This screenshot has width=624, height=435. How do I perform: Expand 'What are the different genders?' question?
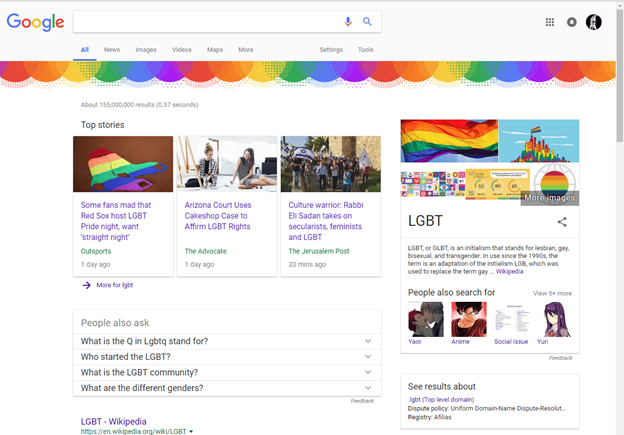(x=227, y=388)
